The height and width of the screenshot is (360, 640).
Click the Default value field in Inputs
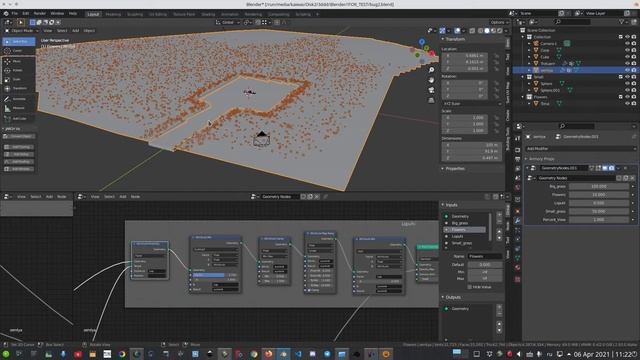click(x=485, y=264)
